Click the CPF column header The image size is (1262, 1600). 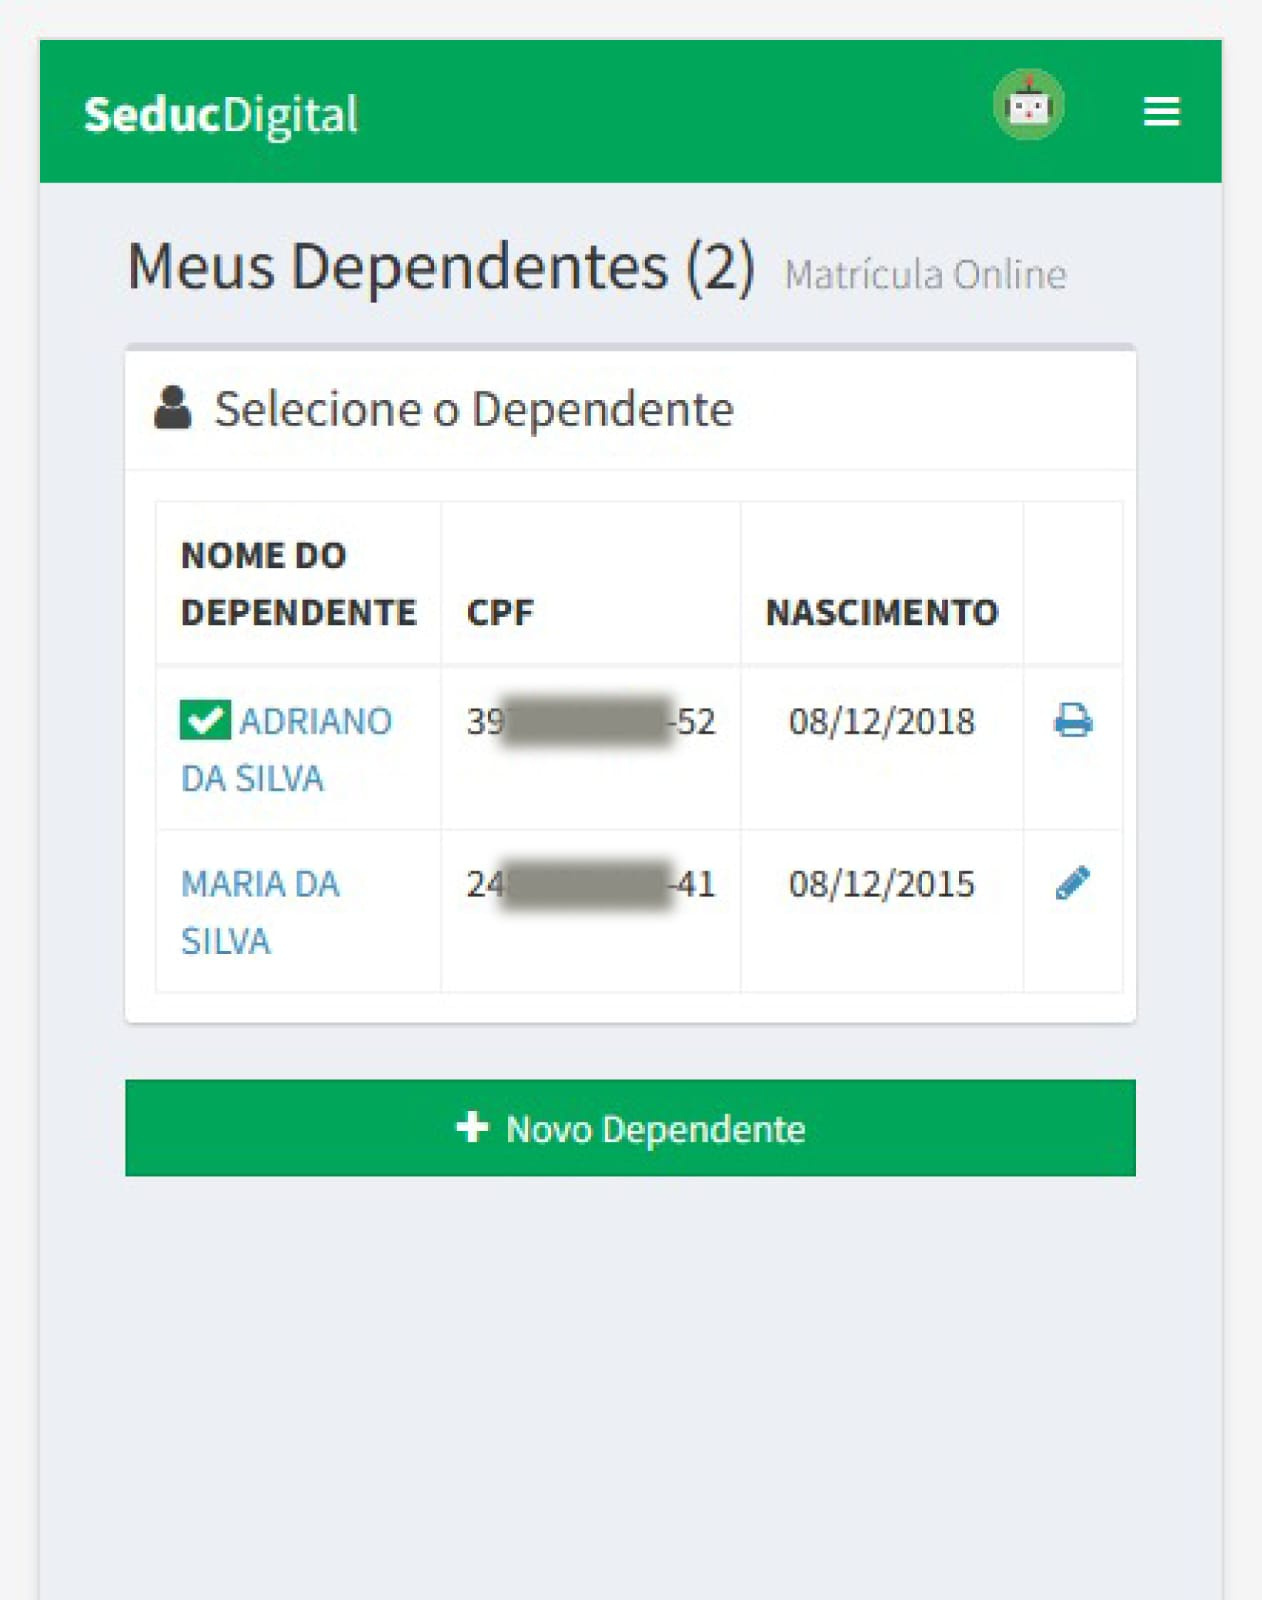[x=500, y=612]
